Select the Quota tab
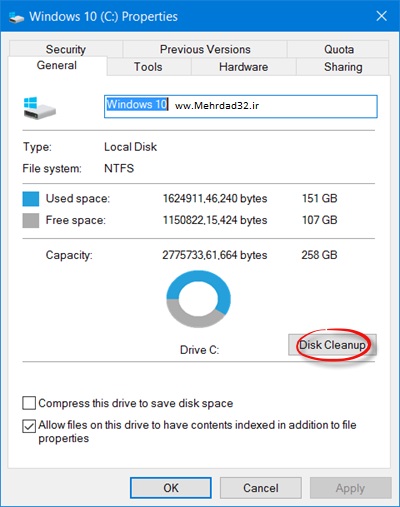Image resolution: width=400 pixels, height=507 pixels. 339,49
